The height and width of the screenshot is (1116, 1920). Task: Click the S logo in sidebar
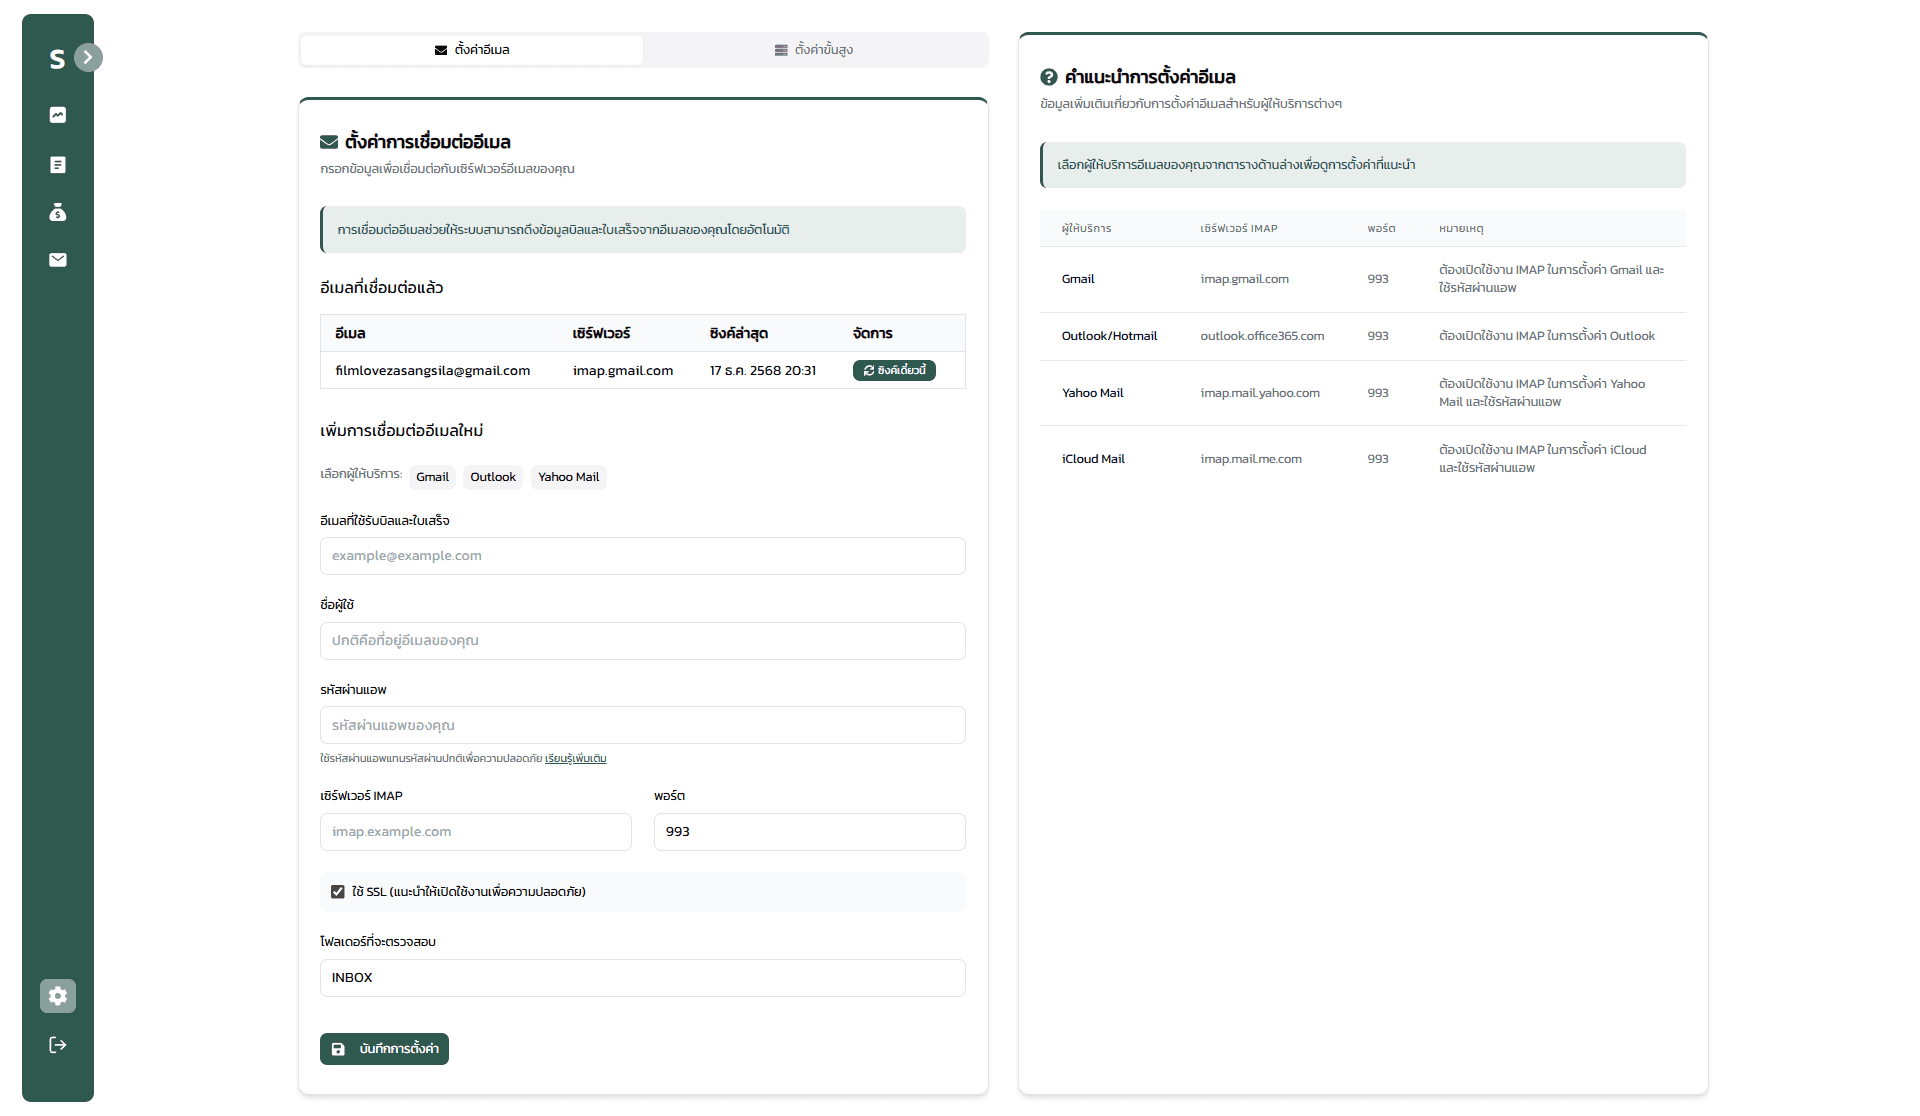[57, 59]
